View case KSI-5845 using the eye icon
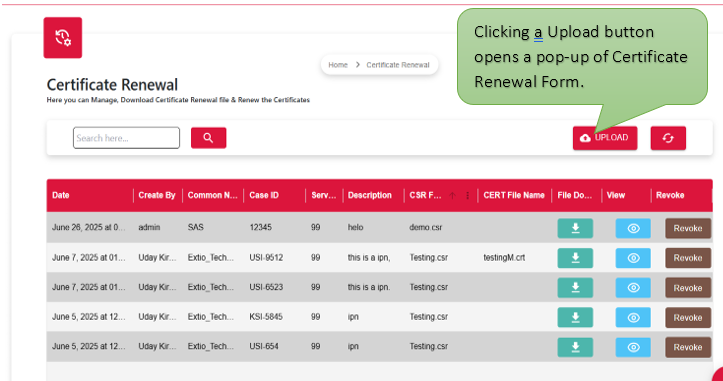The width and height of the screenshot is (723, 381). (x=633, y=317)
